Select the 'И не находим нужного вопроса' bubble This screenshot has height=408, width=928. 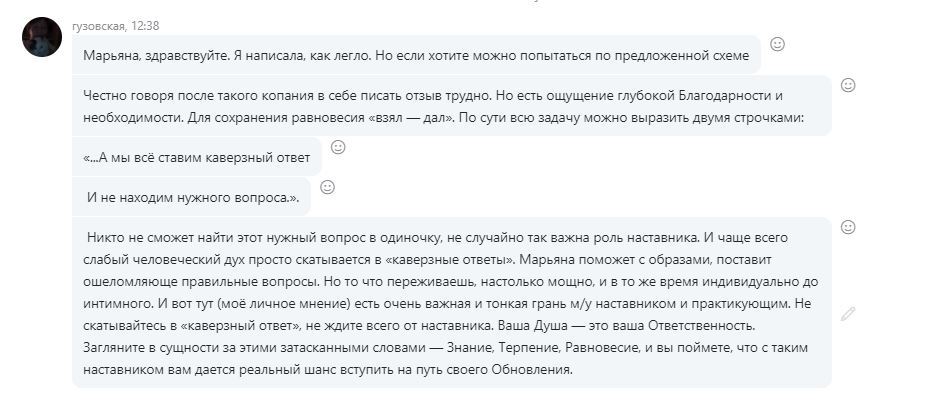(191, 197)
